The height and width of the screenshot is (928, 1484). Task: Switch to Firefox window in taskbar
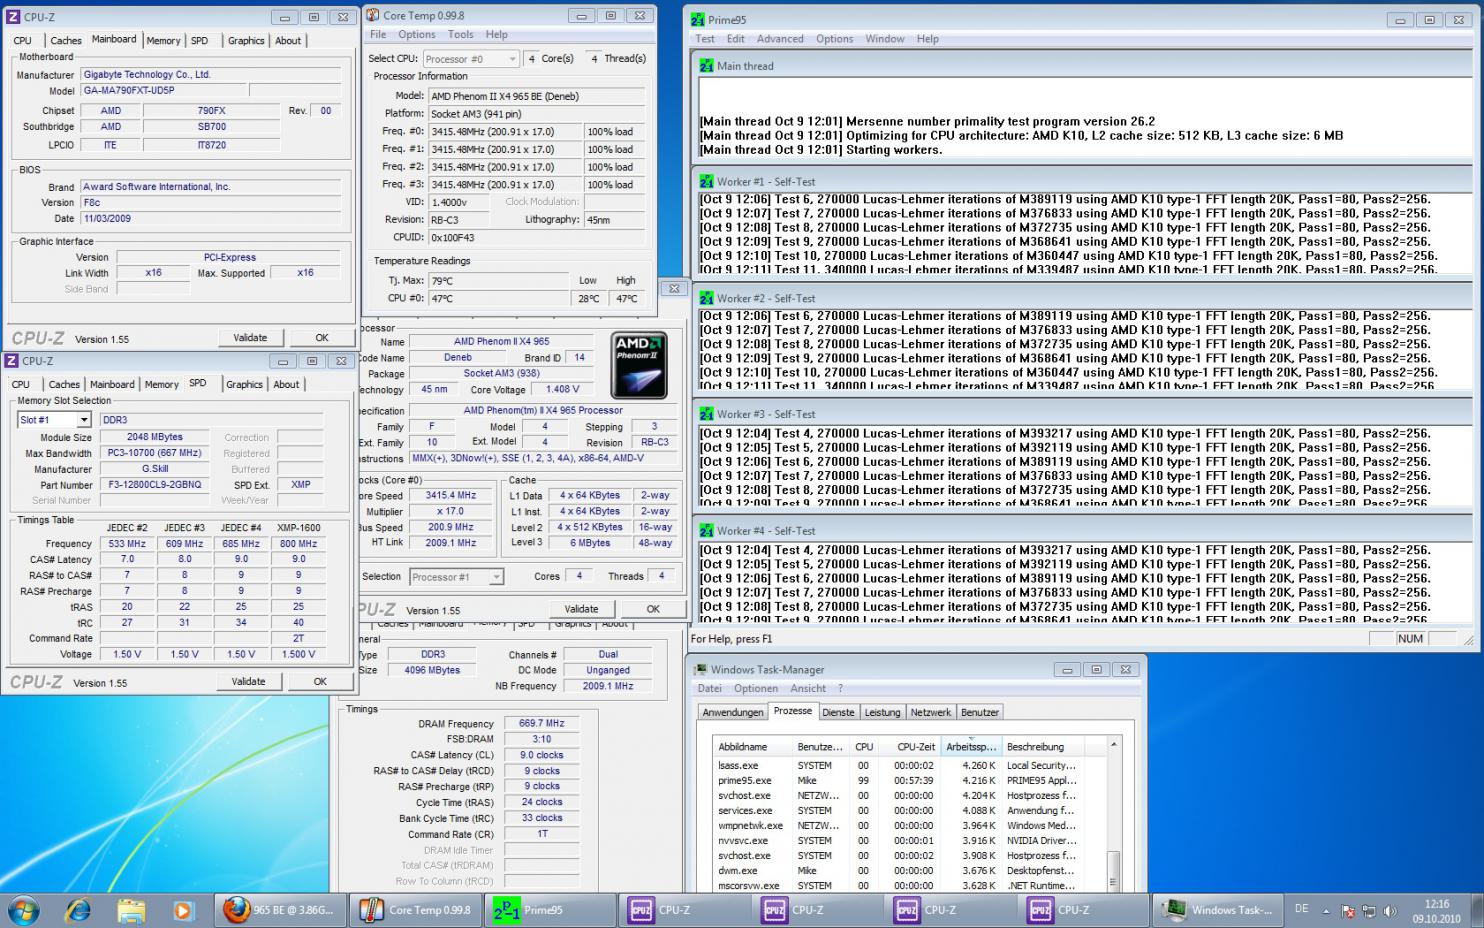point(282,910)
